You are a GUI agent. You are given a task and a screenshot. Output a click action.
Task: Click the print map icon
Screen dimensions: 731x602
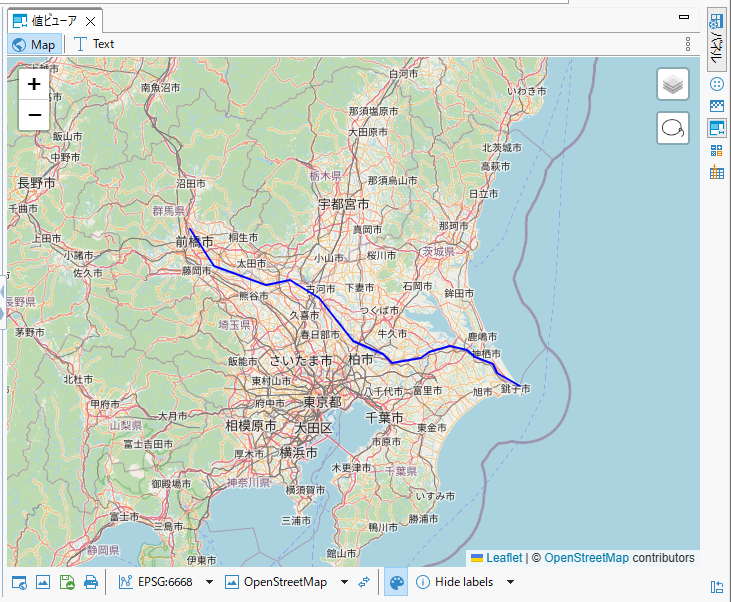[91, 583]
